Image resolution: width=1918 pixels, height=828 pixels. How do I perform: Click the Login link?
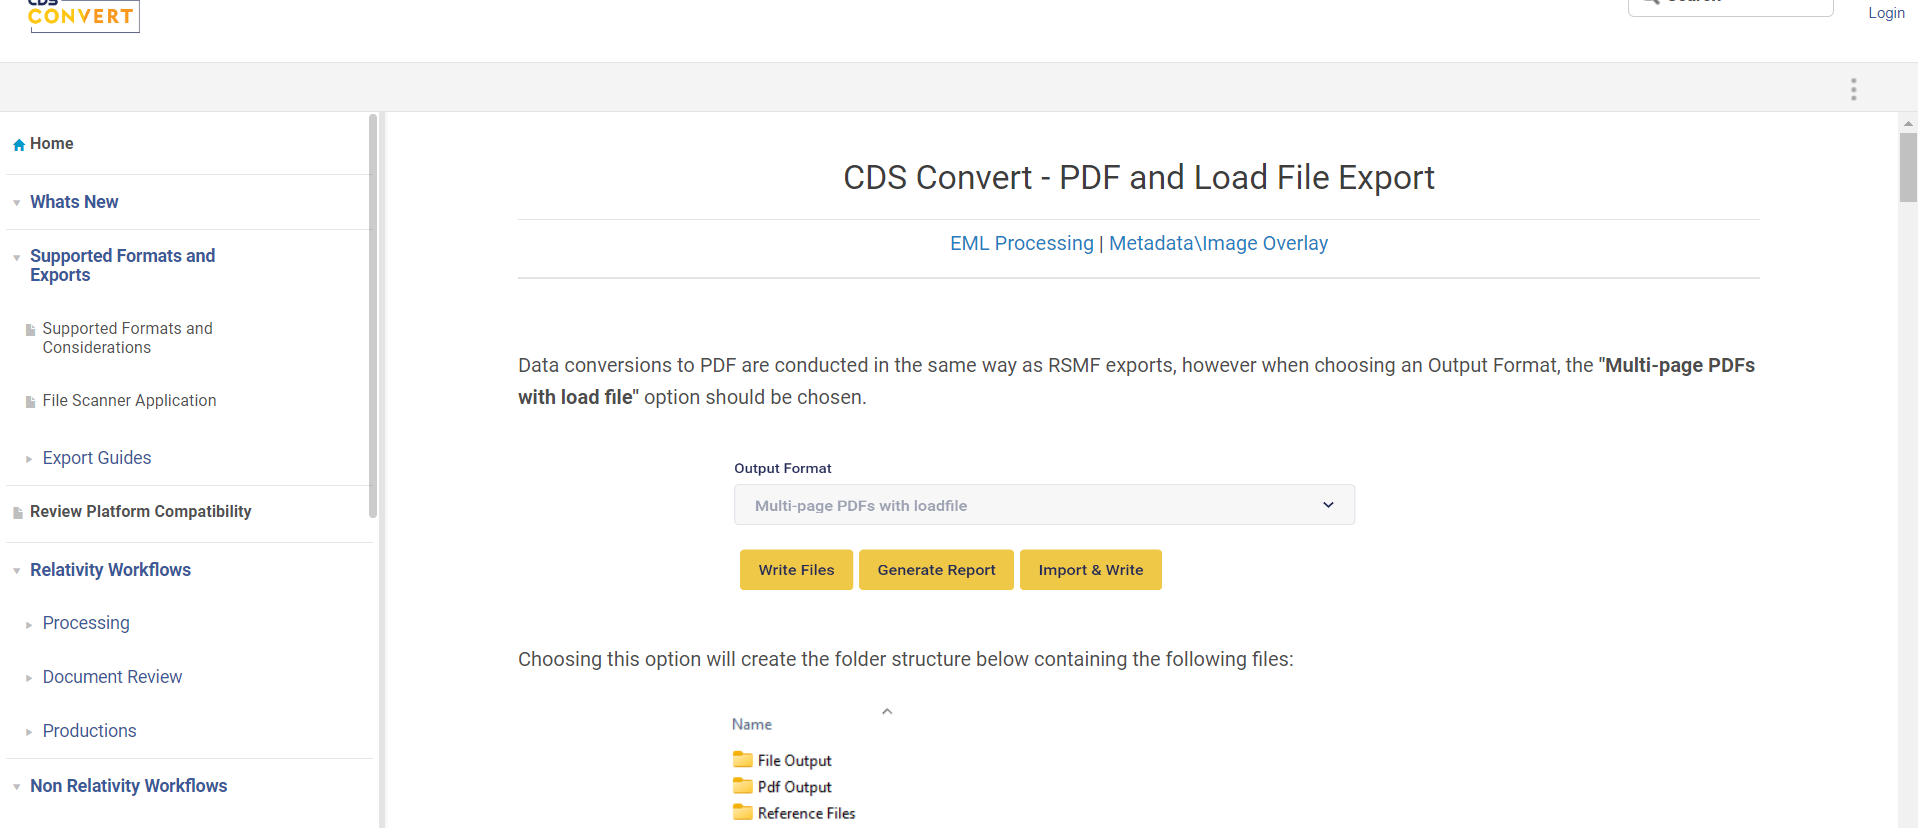(x=1886, y=13)
